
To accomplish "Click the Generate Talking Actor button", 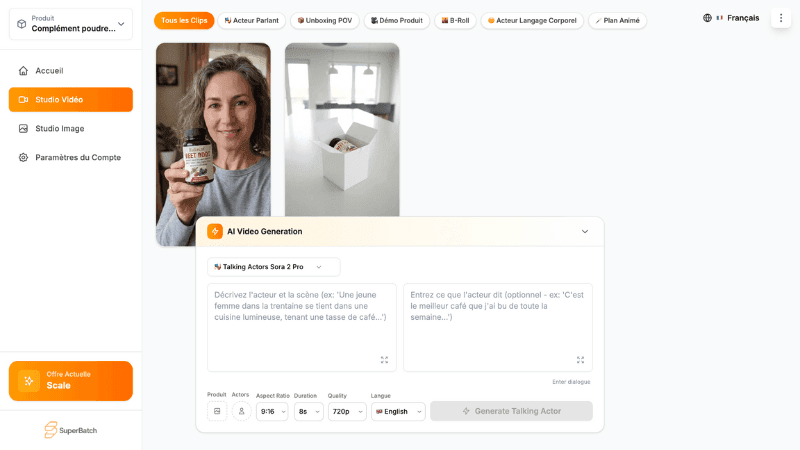I will click(511, 411).
